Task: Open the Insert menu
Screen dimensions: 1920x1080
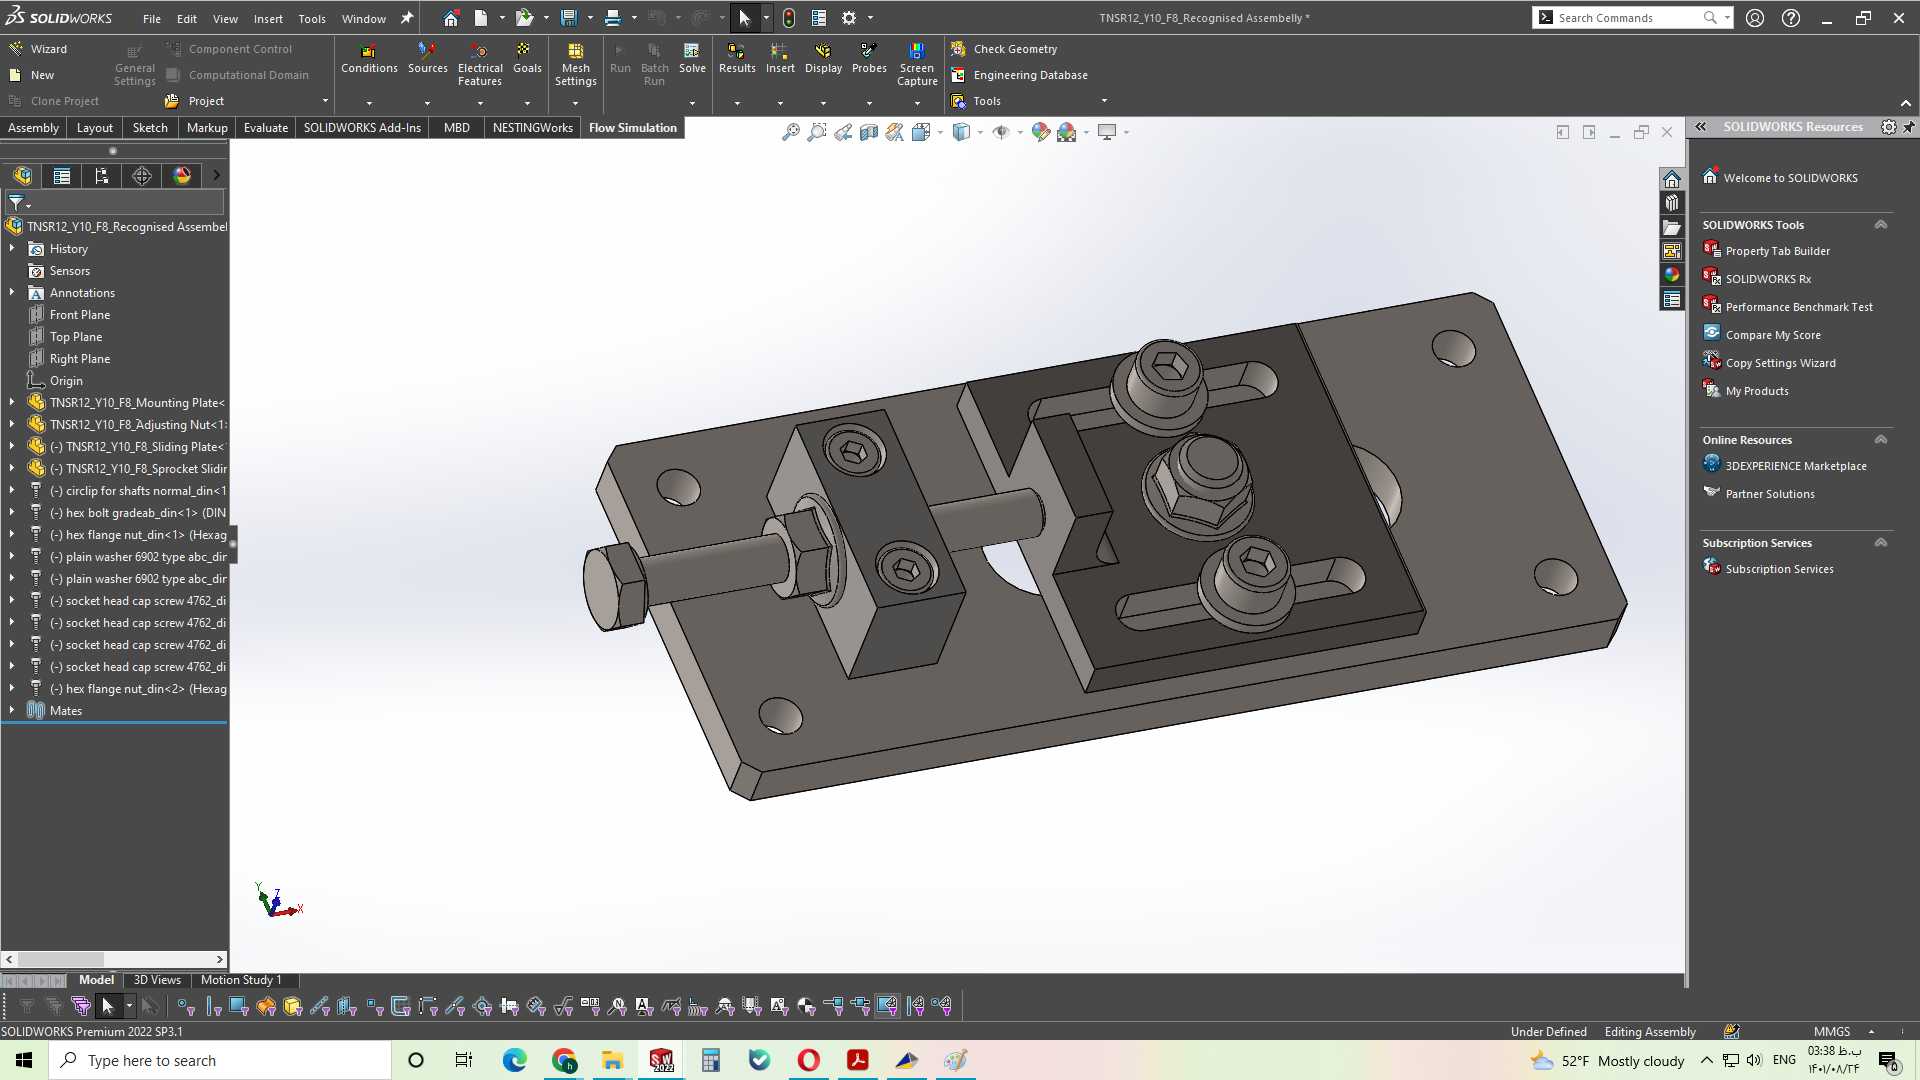Action: (x=268, y=18)
